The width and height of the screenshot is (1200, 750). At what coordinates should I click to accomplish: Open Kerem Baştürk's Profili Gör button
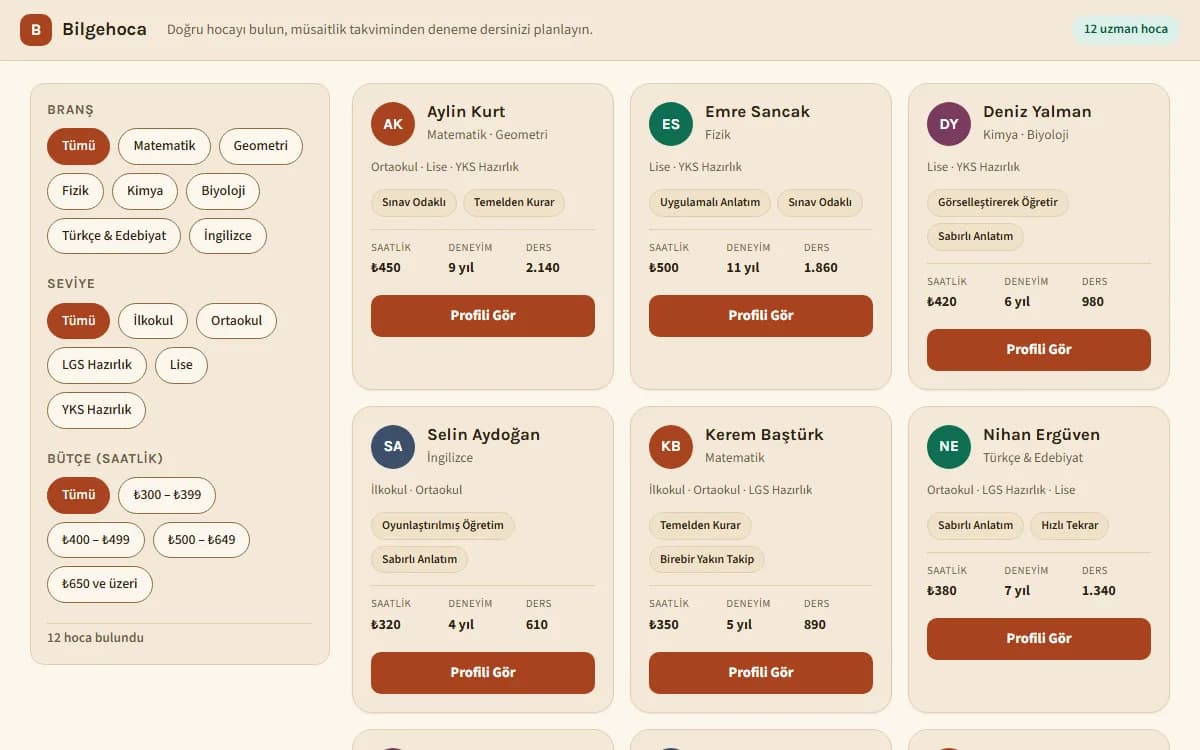[x=761, y=673]
